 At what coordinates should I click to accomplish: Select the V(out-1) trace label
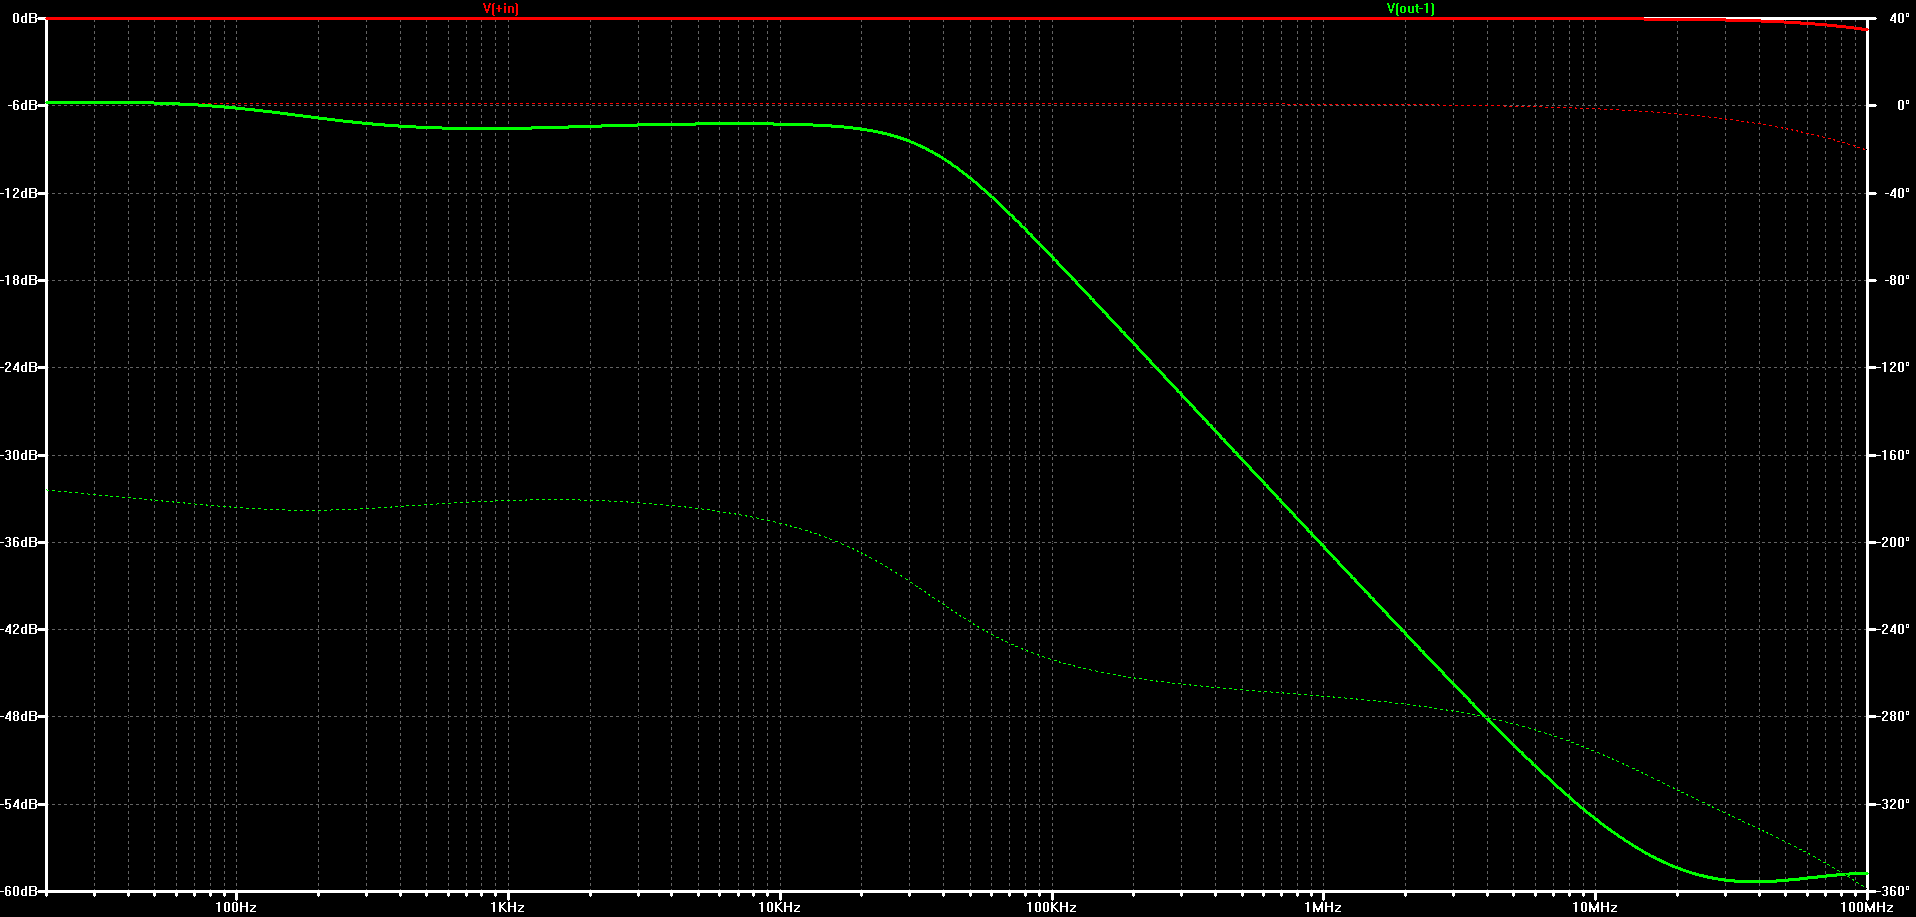(x=1410, y=9)
